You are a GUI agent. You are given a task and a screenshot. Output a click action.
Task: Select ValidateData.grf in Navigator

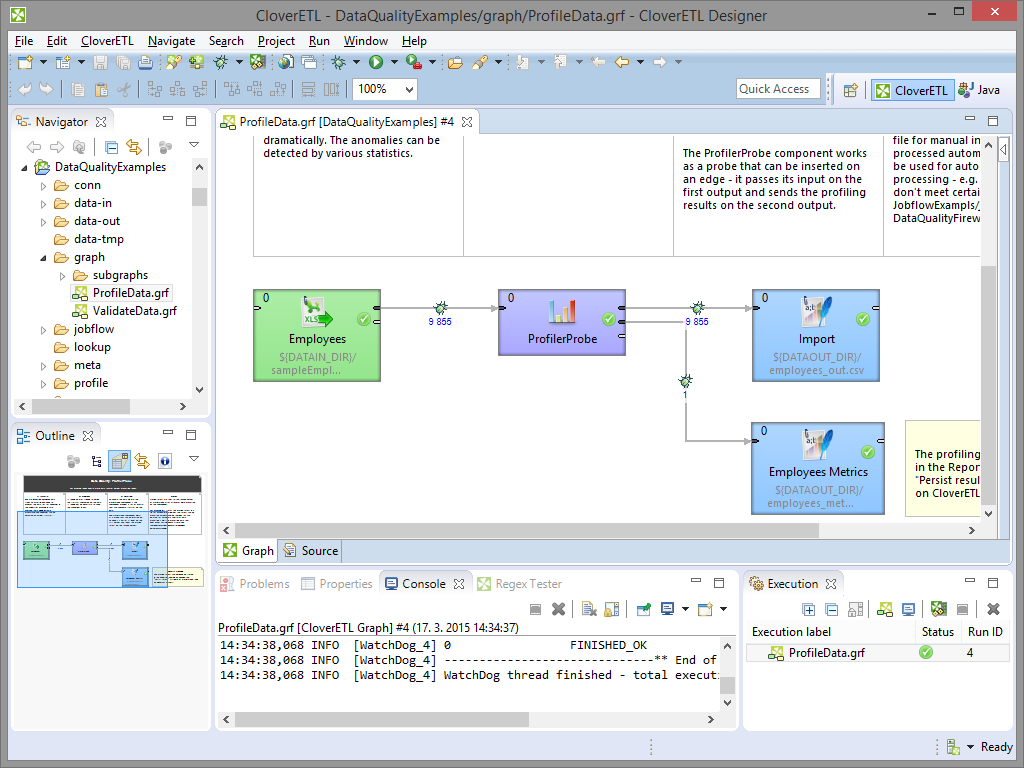[134, 311]
